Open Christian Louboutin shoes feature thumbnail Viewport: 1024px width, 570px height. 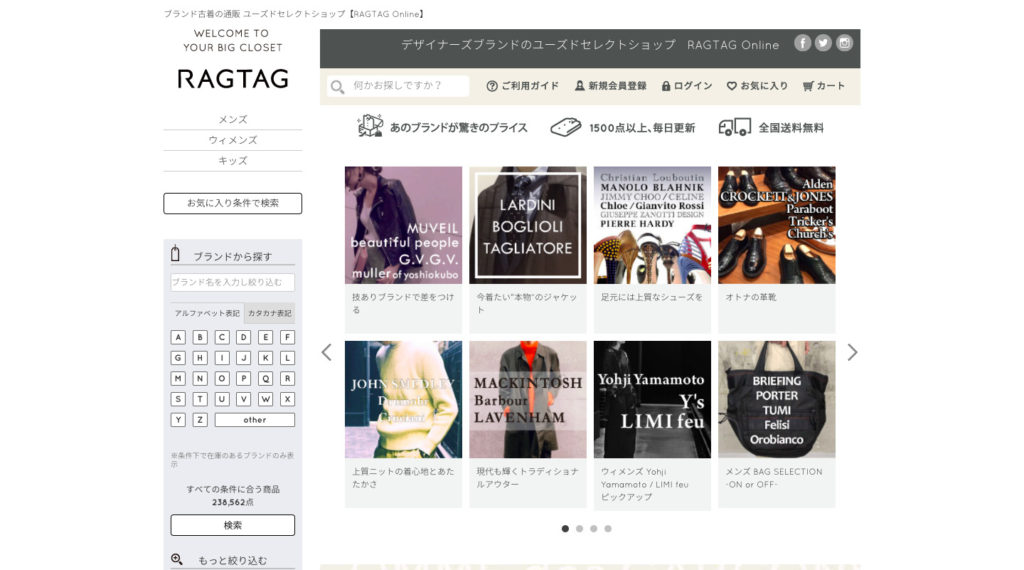click(x=652, y=225)
